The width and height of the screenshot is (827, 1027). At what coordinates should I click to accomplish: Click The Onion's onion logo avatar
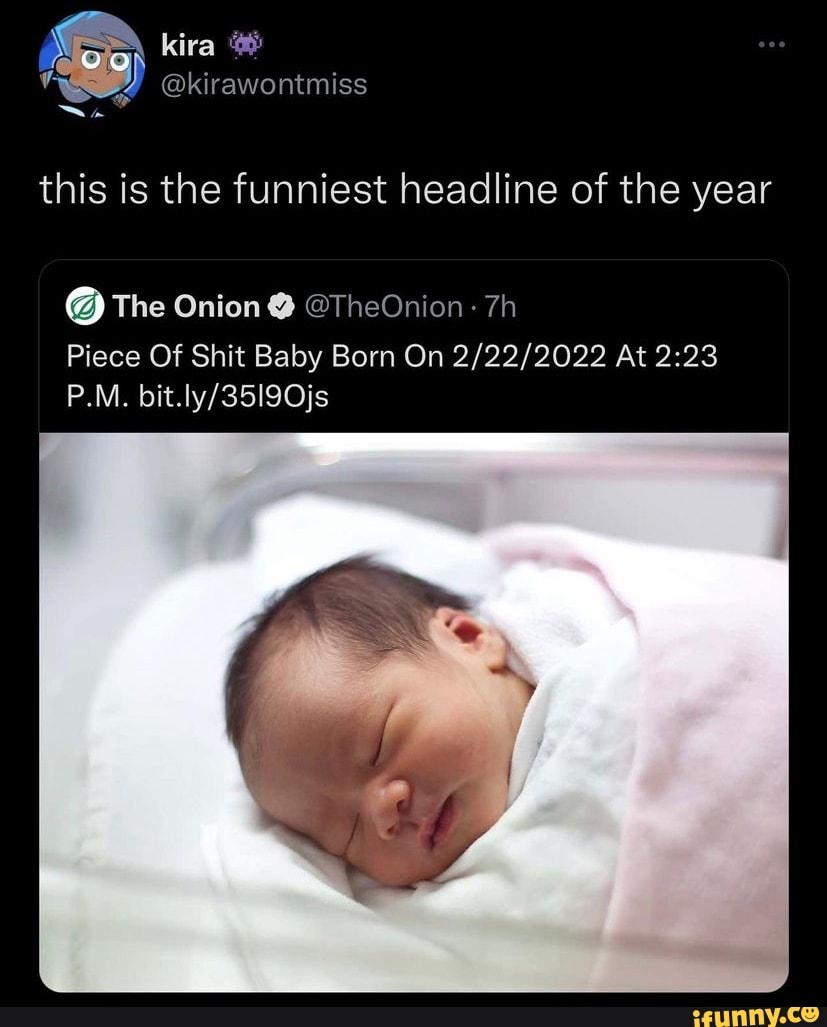(x=84, y=307)
